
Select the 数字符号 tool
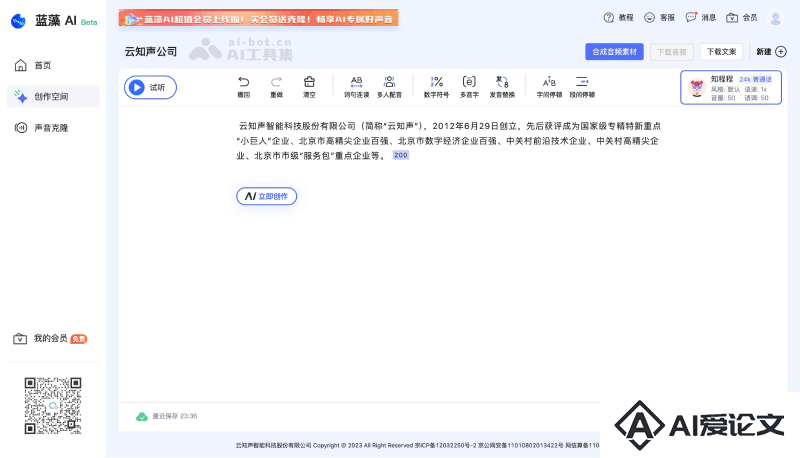point(436,86)
